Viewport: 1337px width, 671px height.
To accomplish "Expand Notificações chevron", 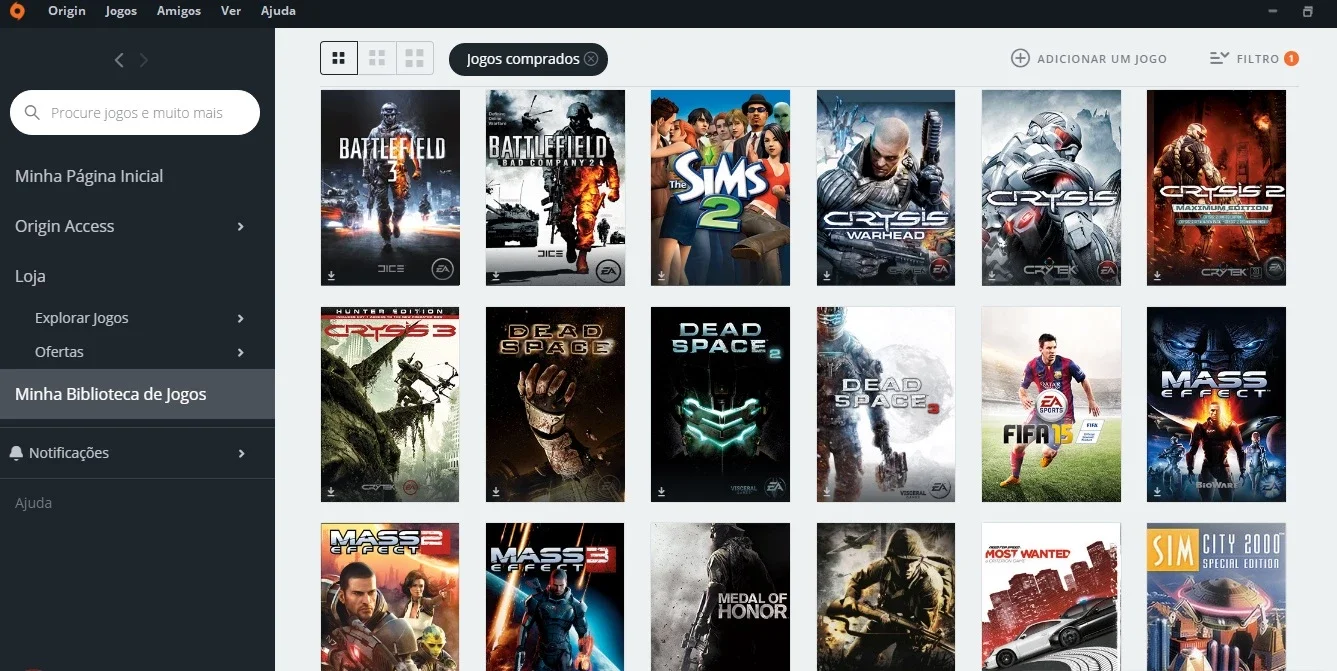I will click(241, 454).
